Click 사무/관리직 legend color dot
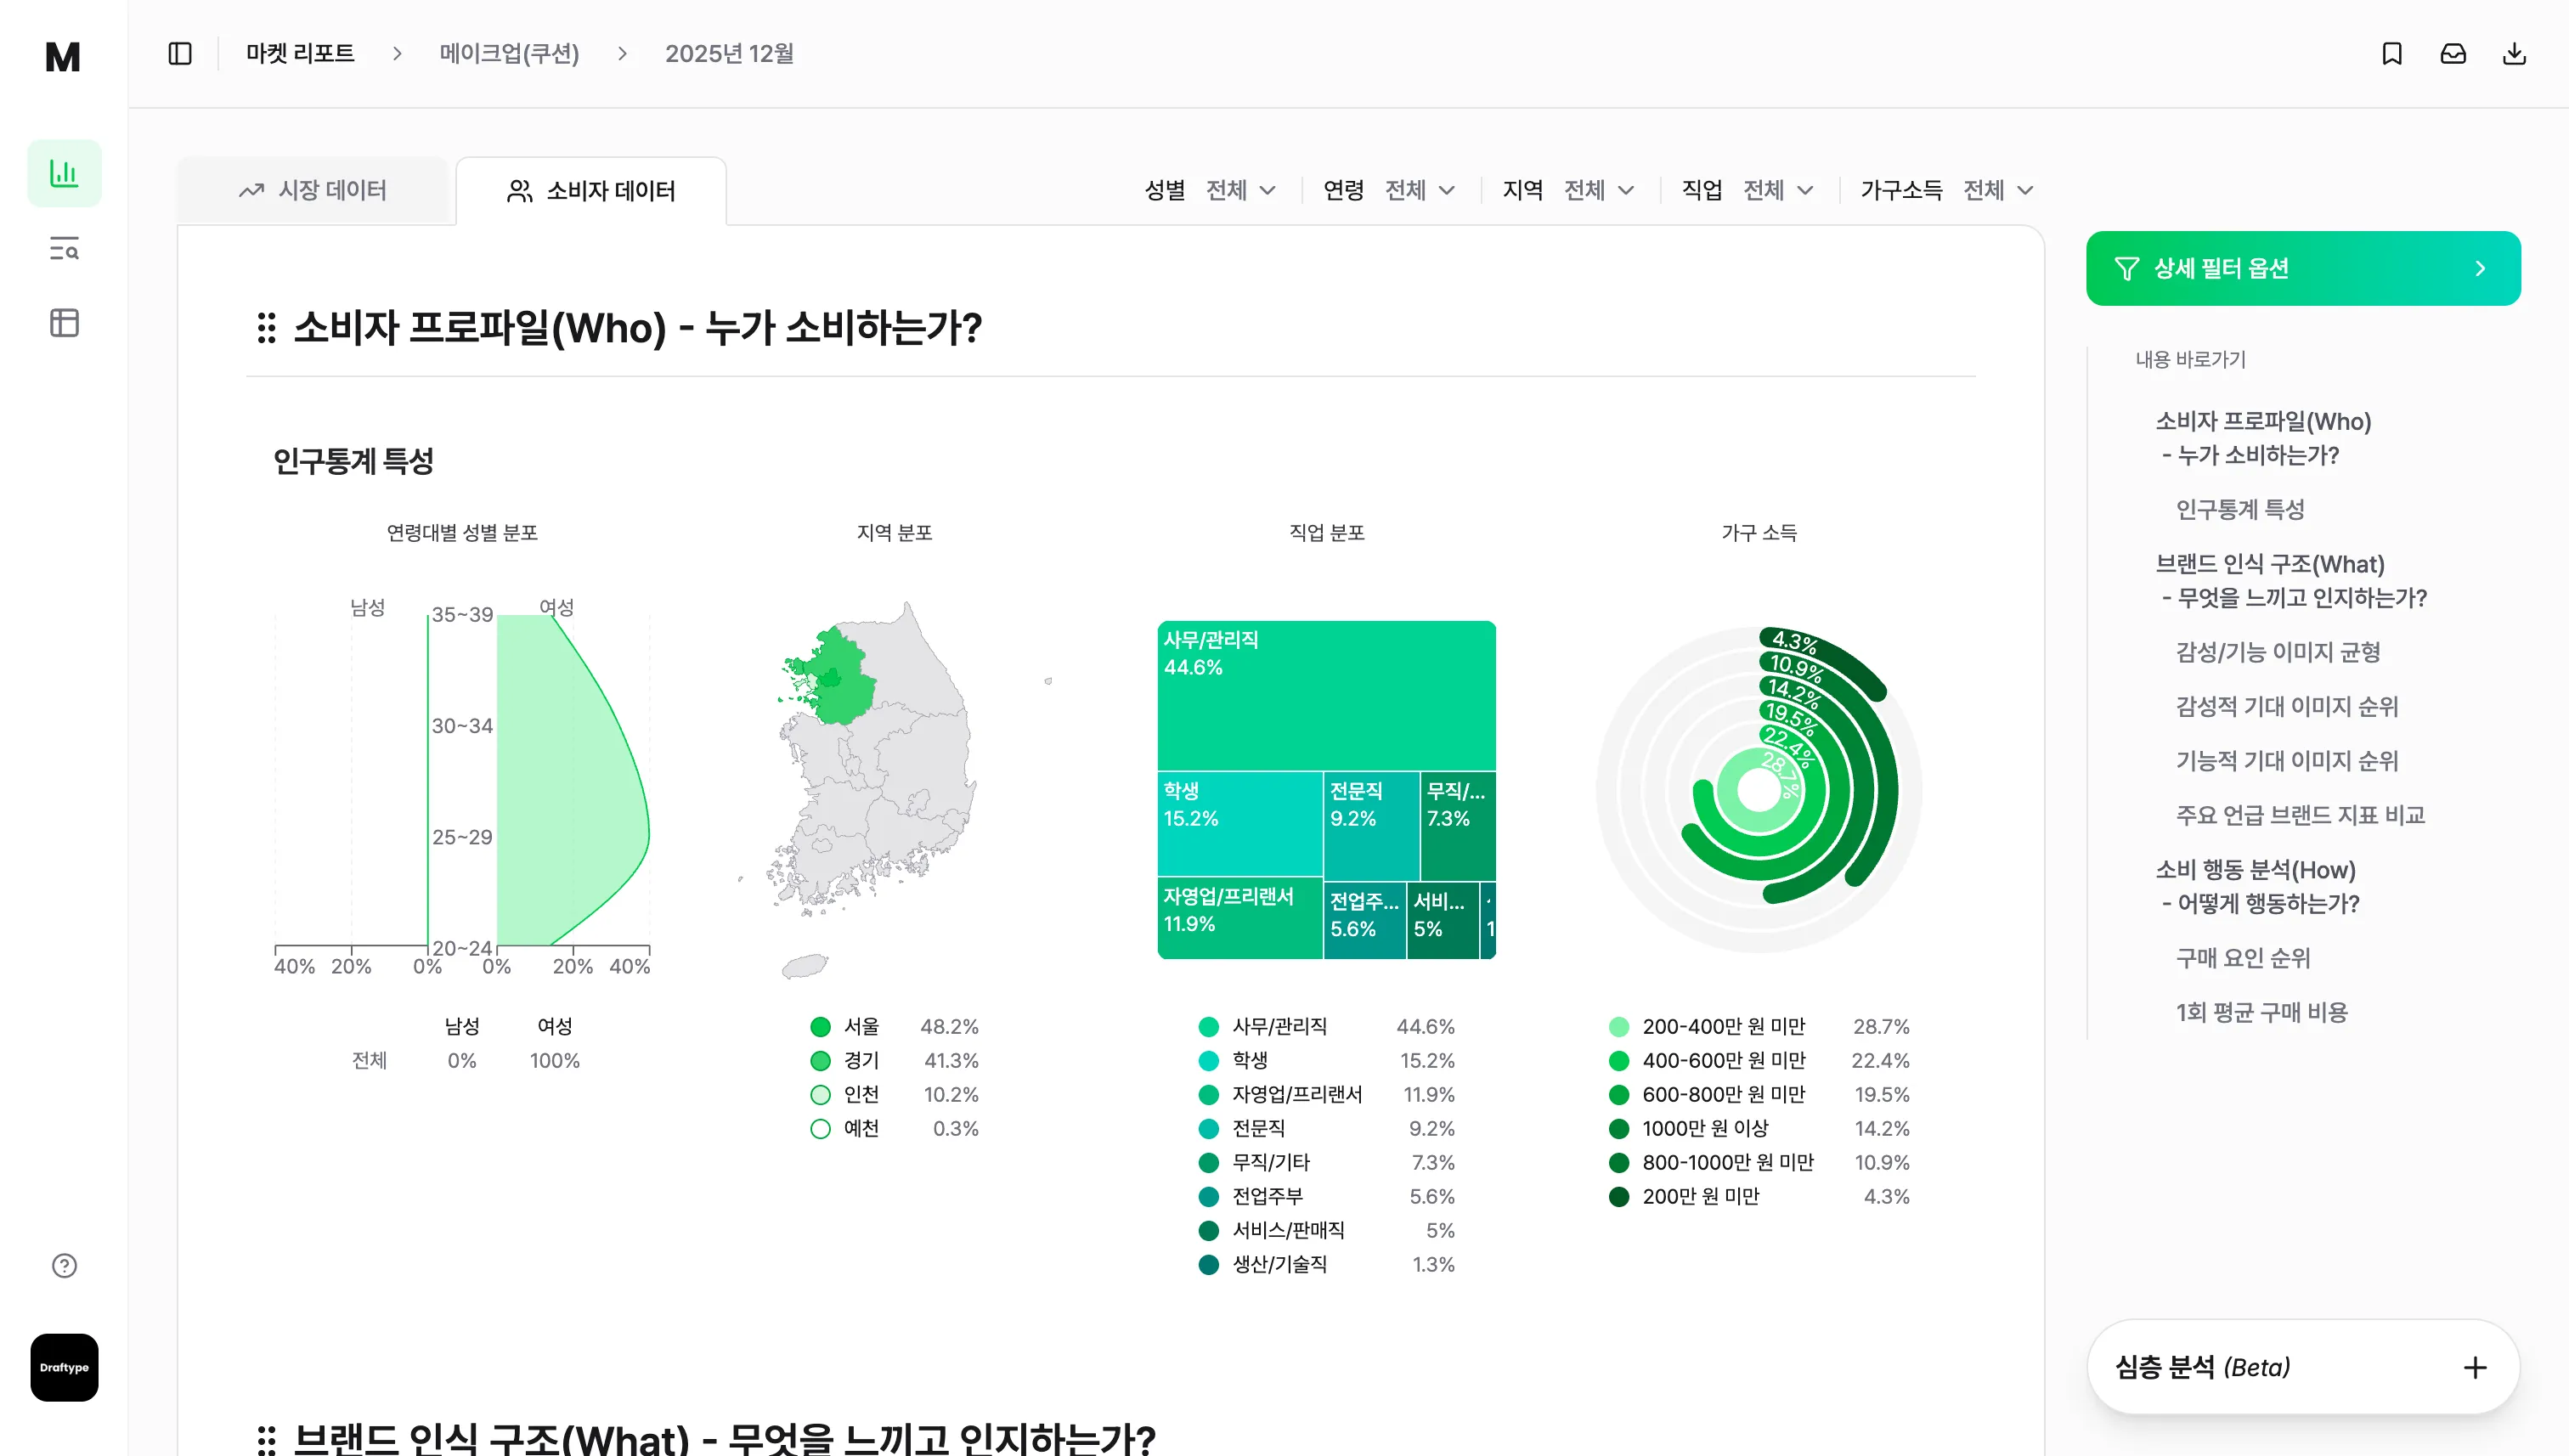2569x1456 pixels. tap(1208, 1027)
